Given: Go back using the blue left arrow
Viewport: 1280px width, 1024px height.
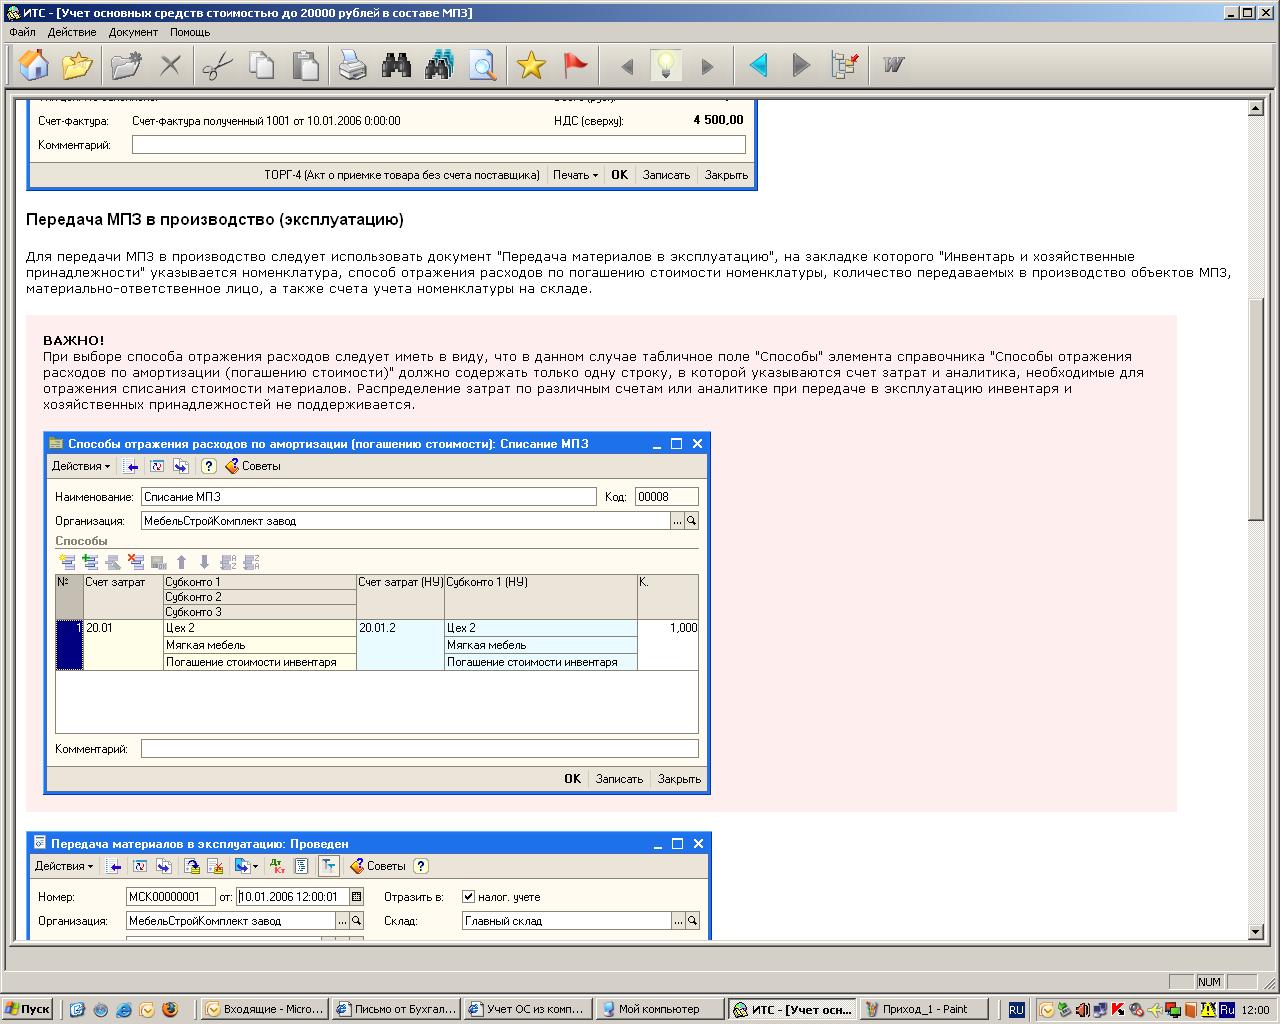Looking at the screenshot, I should click(758, 66).
